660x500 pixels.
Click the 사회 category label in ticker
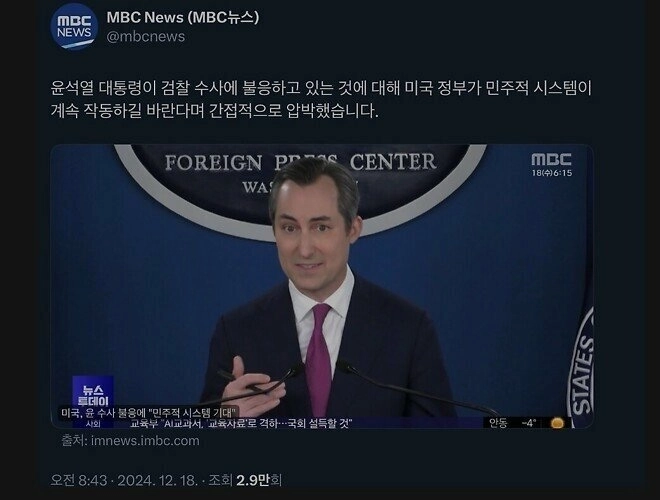(93, 423)
